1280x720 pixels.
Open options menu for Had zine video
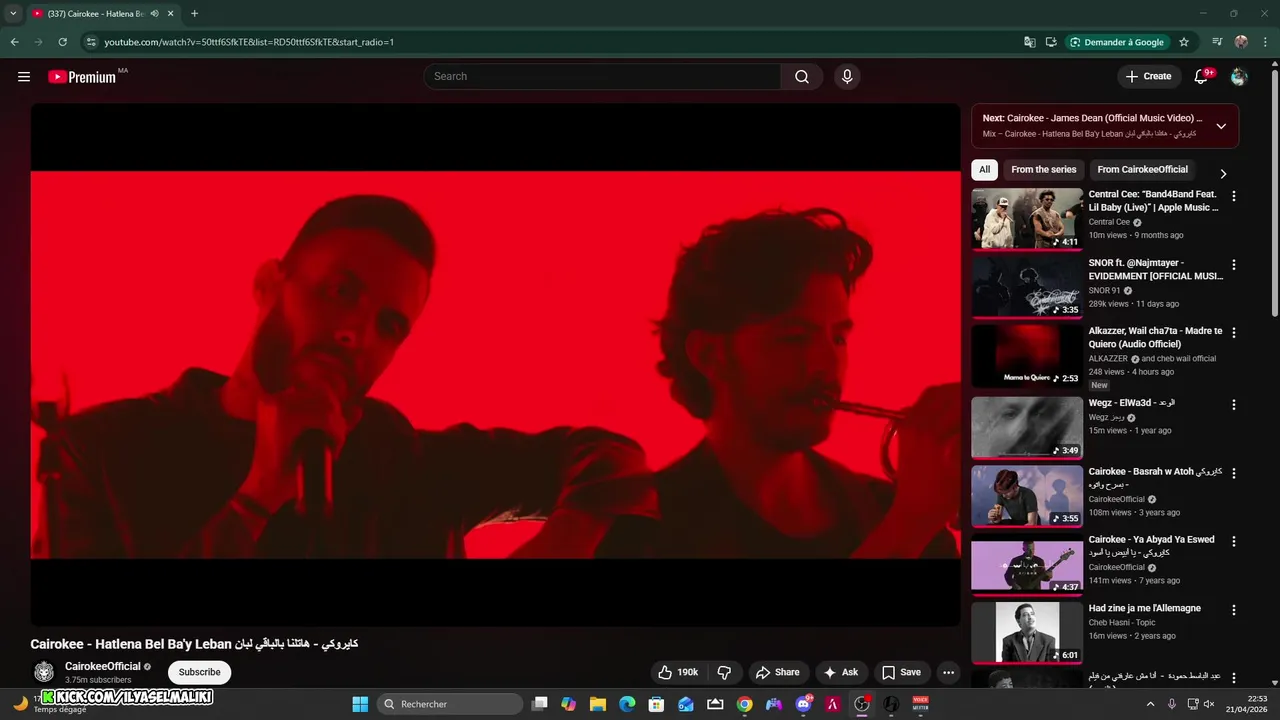tap(1233, 609)
